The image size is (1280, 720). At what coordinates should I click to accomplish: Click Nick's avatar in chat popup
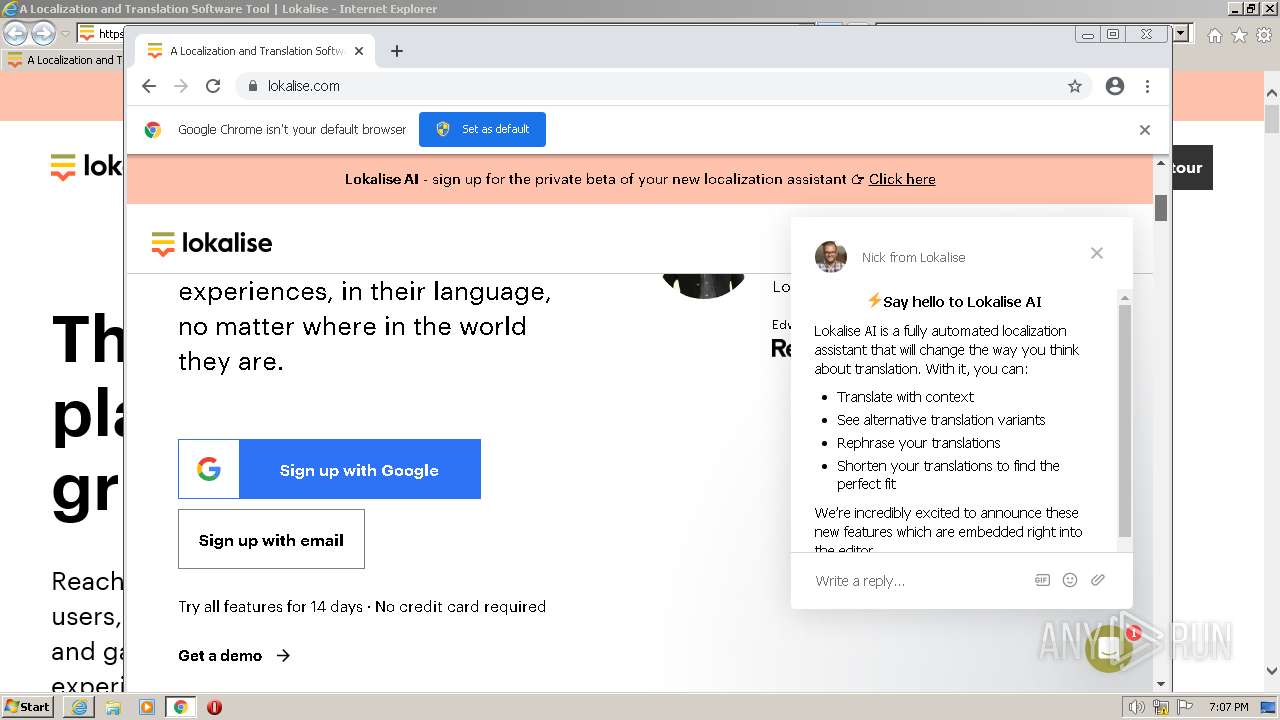click(x=831, y=257)
